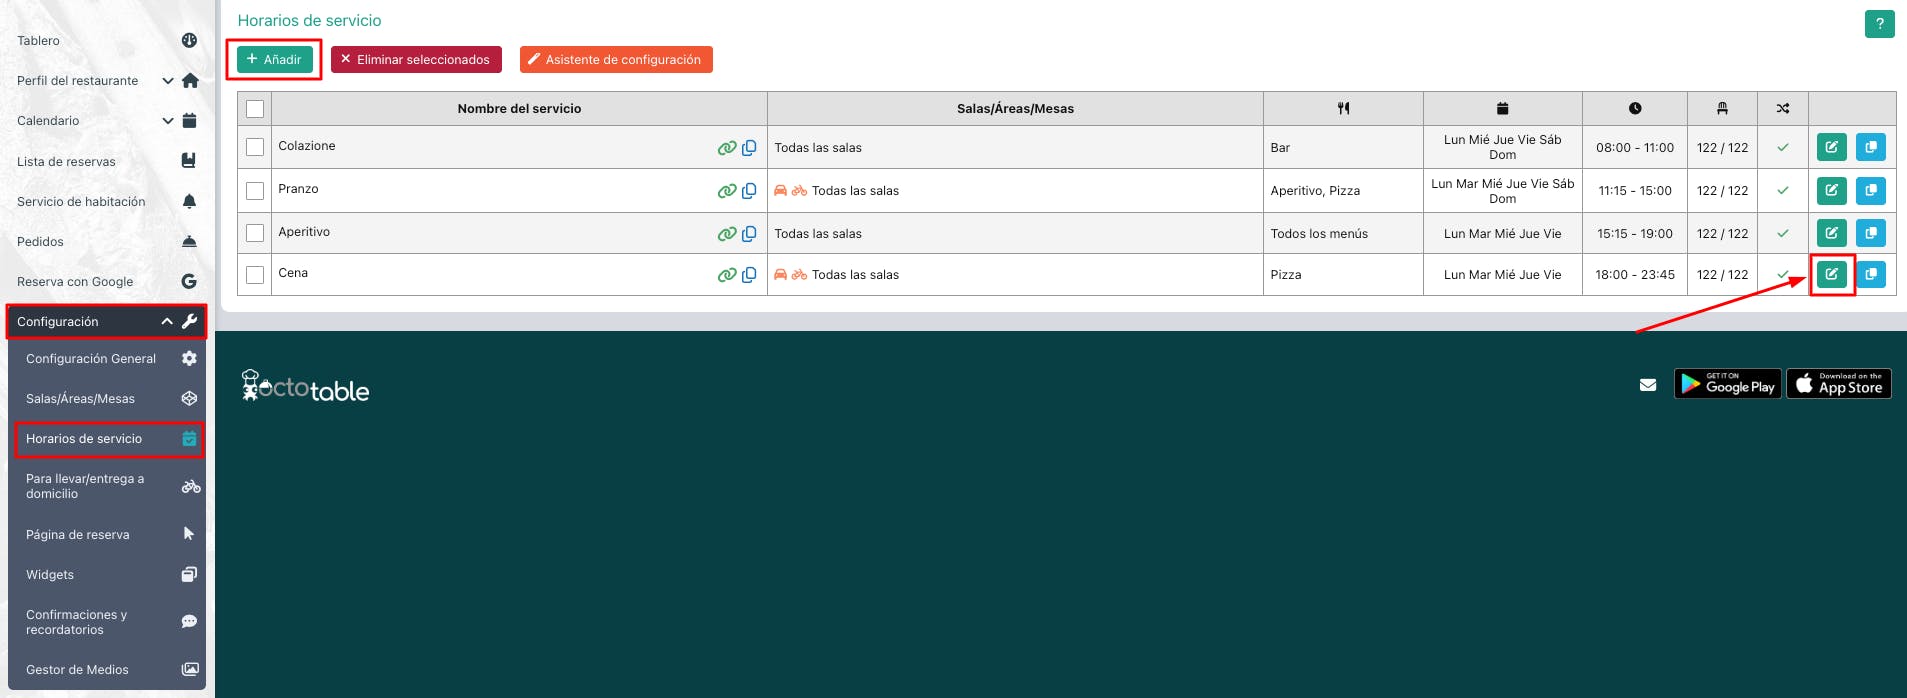Open Pedidos in the sidebar

coord(107,241)
